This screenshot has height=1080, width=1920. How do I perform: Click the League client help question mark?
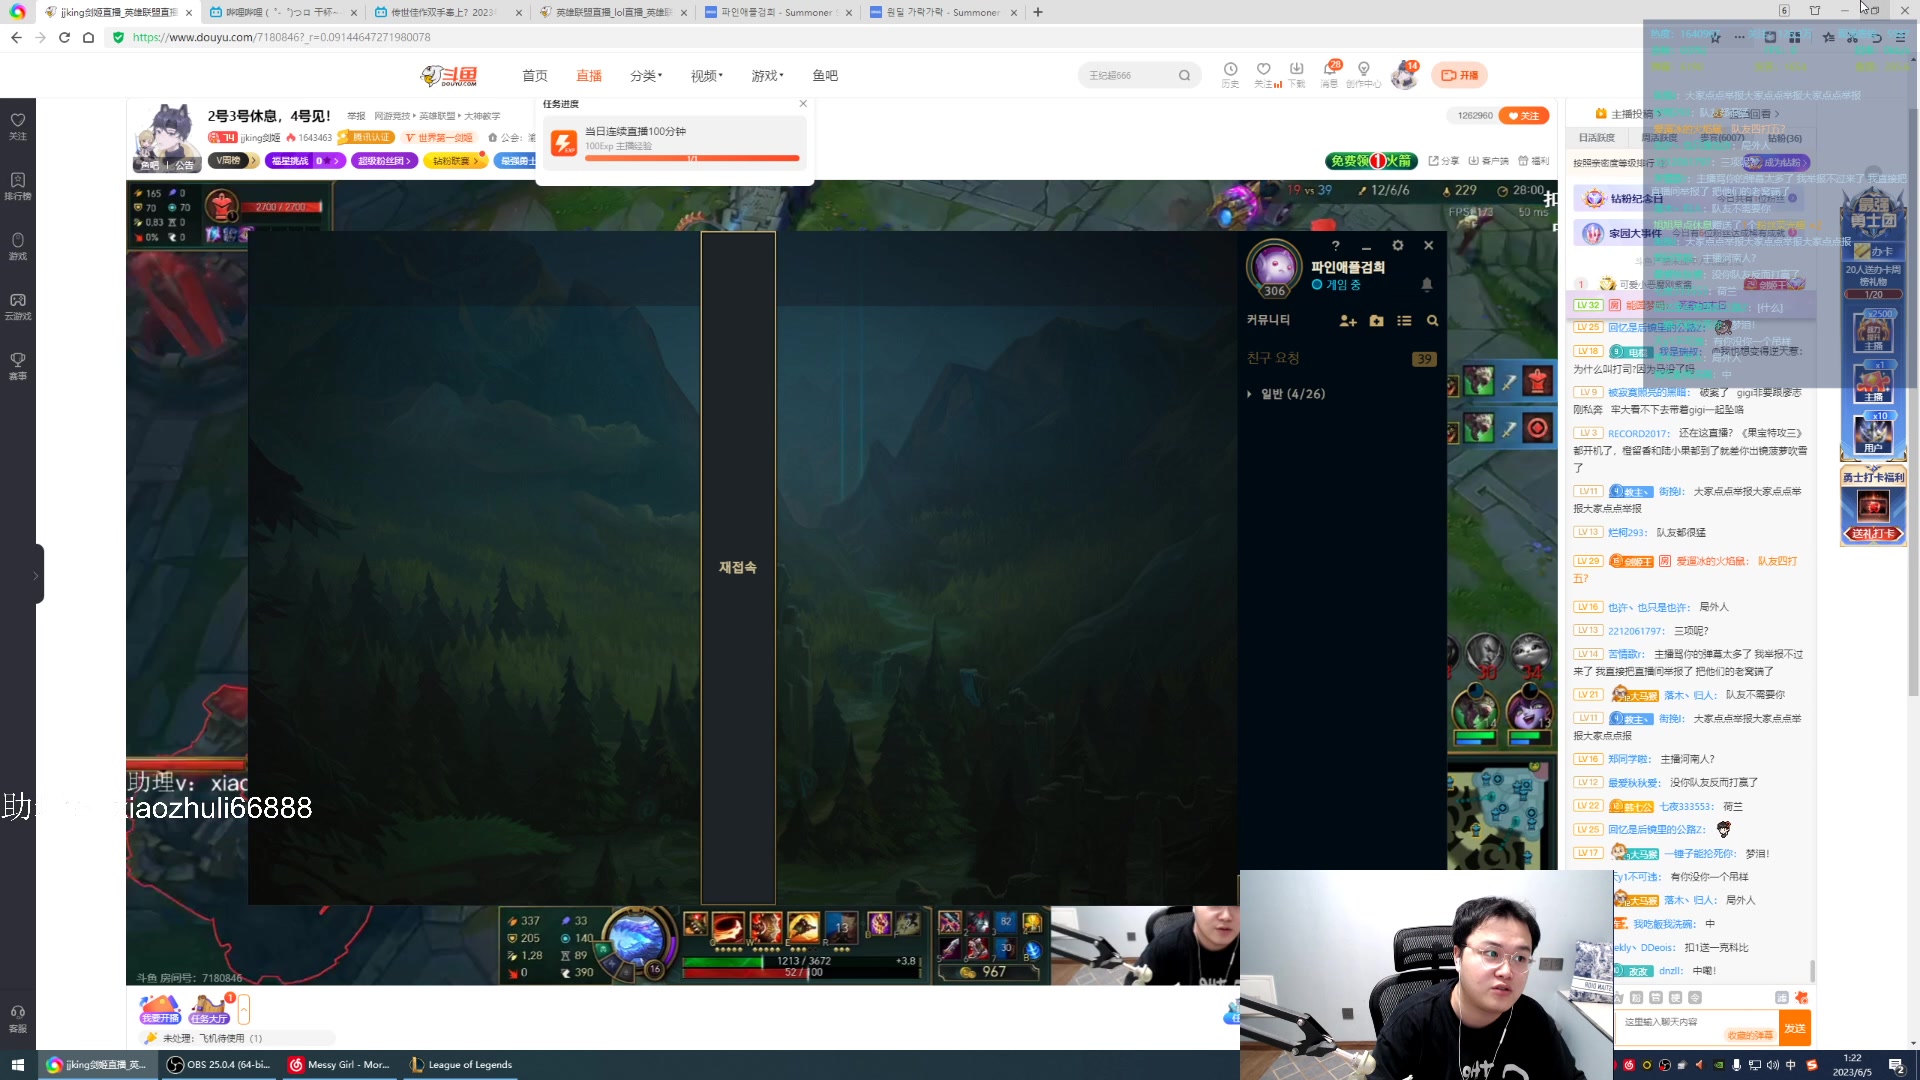tap(1335, 246)
